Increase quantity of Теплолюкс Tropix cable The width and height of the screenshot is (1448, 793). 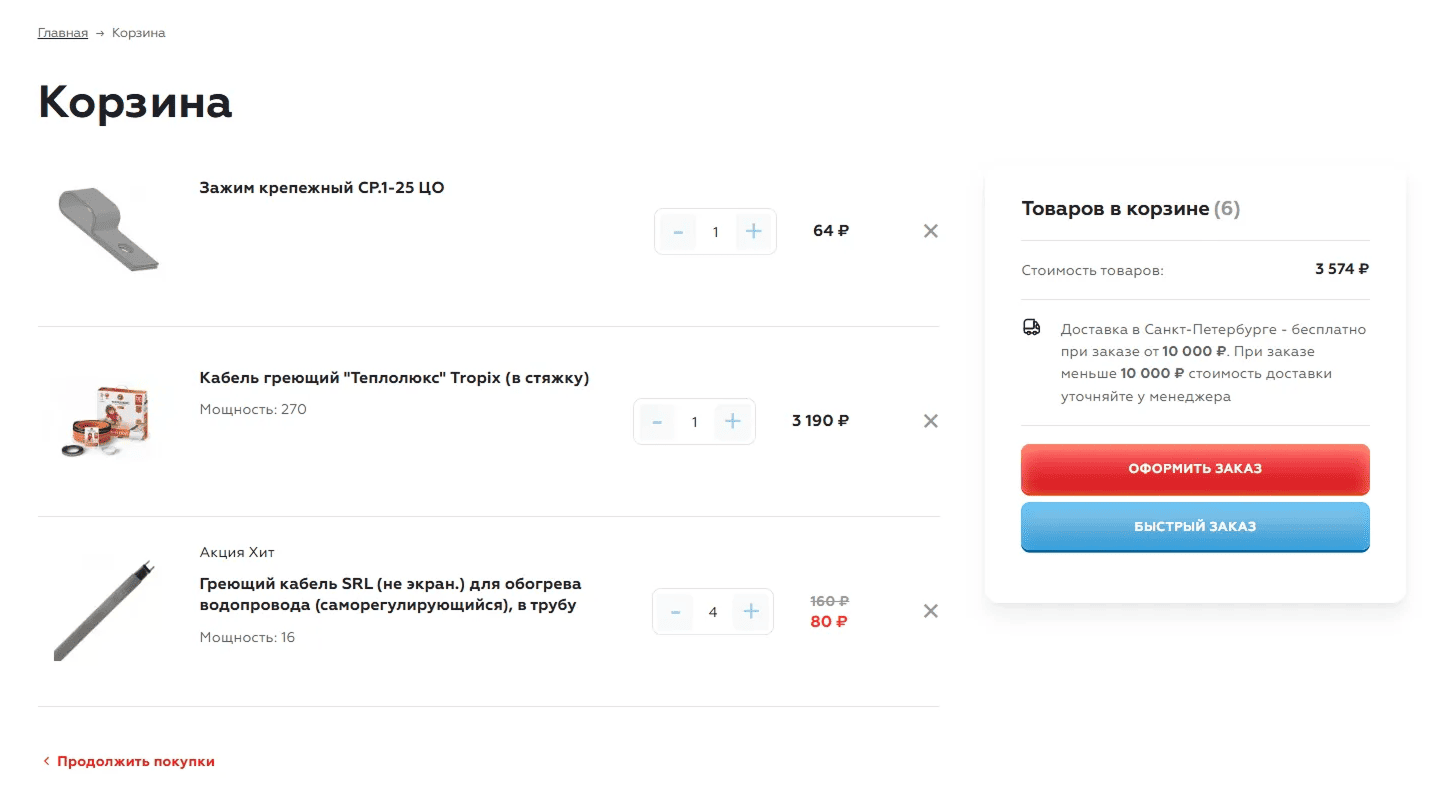coord(733,422)
